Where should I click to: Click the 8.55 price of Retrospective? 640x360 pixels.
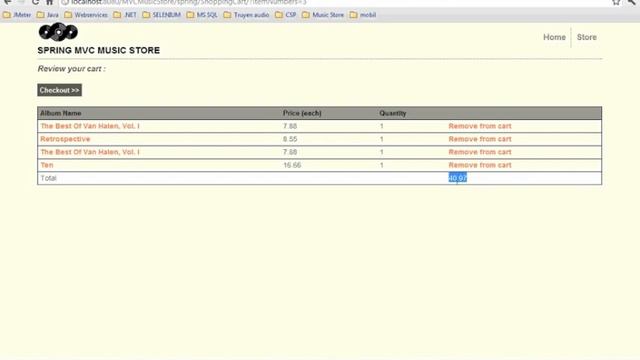[x=290, y=139]
